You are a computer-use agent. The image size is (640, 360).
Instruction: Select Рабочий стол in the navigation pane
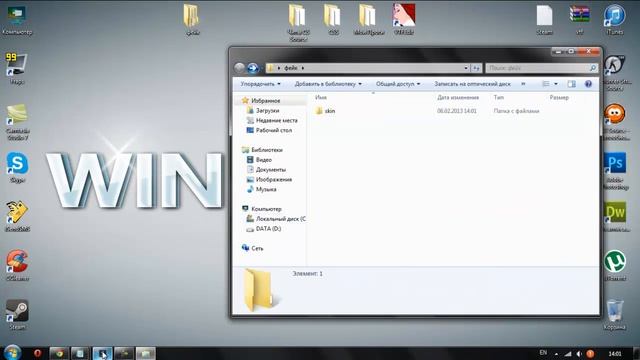pos(274,130)
